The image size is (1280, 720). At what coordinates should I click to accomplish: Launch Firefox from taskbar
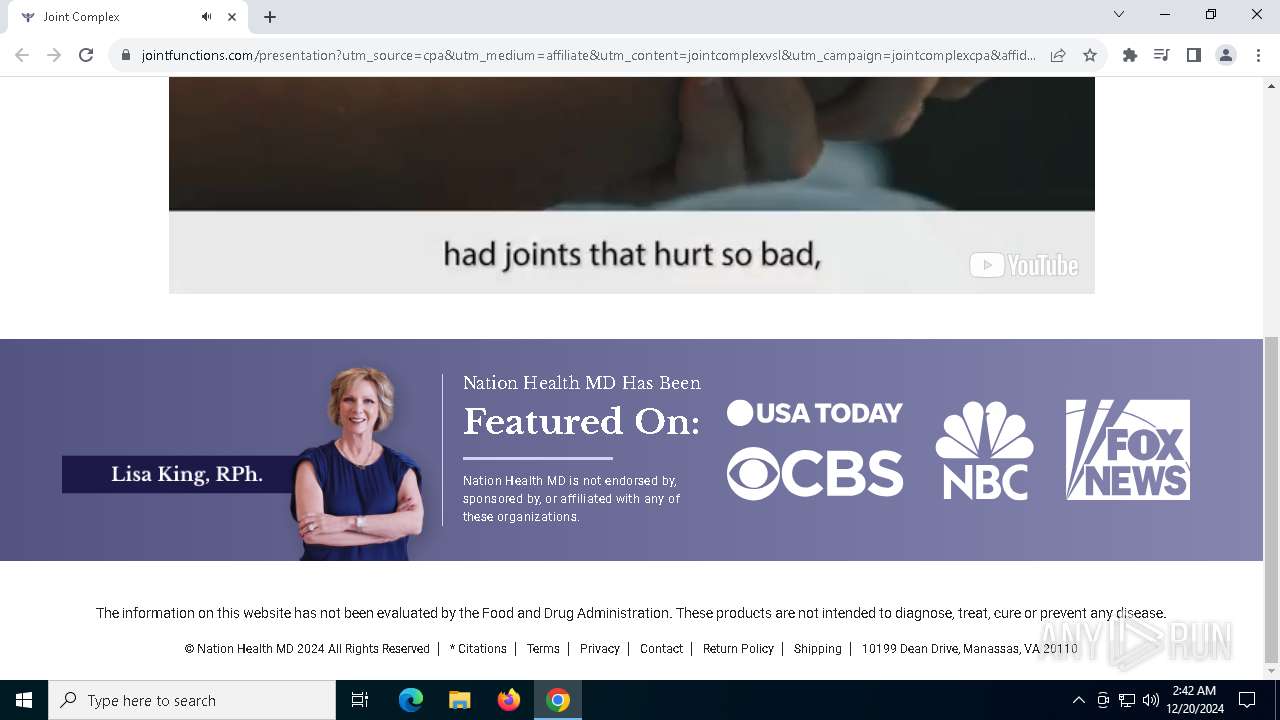point(509,700)
